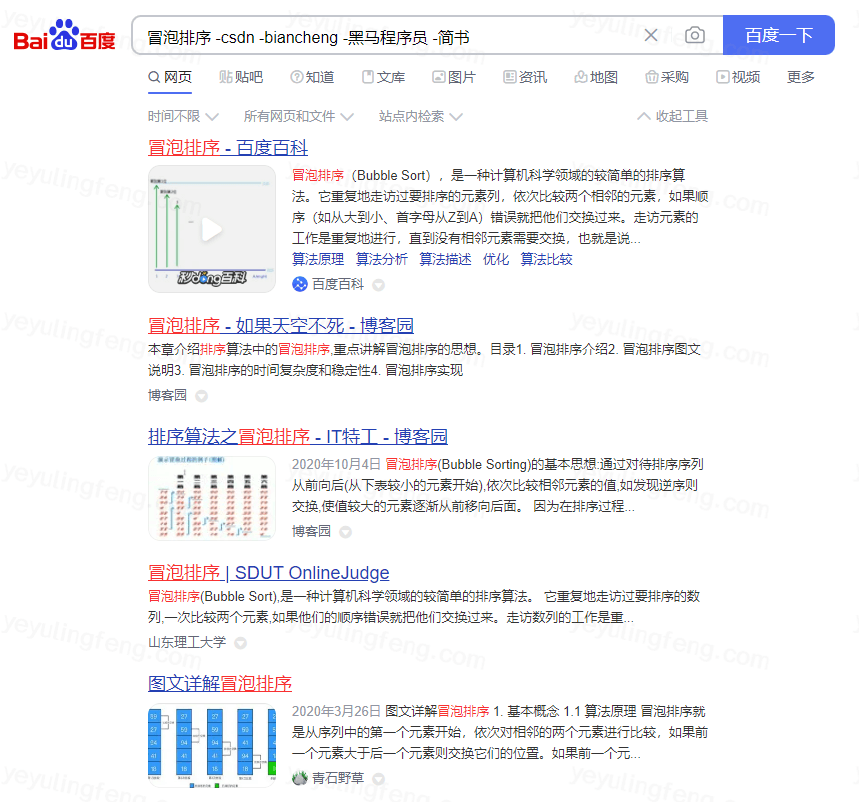Open the 采购 tab
859x802 pixels.
pos(667,77)
